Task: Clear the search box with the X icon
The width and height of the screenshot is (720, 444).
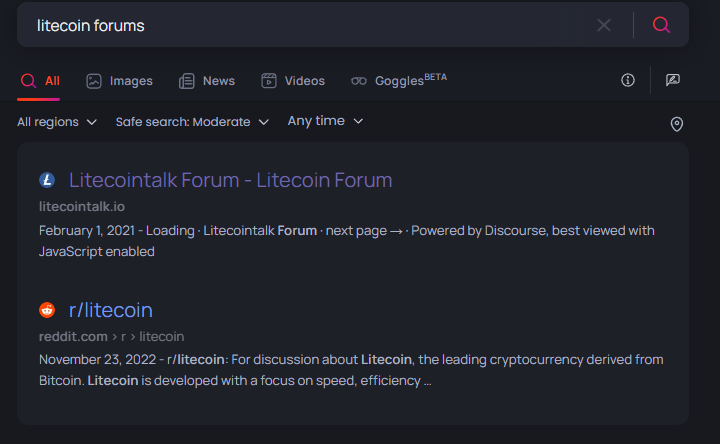Action: (x=604, y=25)
